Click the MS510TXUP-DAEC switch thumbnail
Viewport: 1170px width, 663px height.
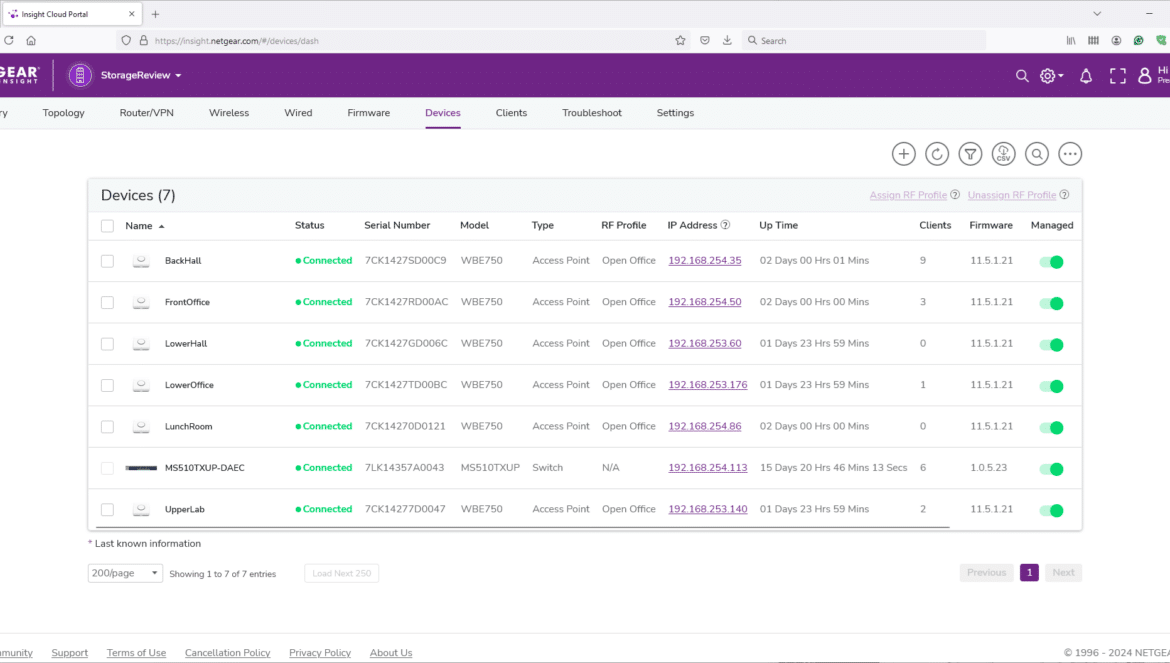click(141, 468)
